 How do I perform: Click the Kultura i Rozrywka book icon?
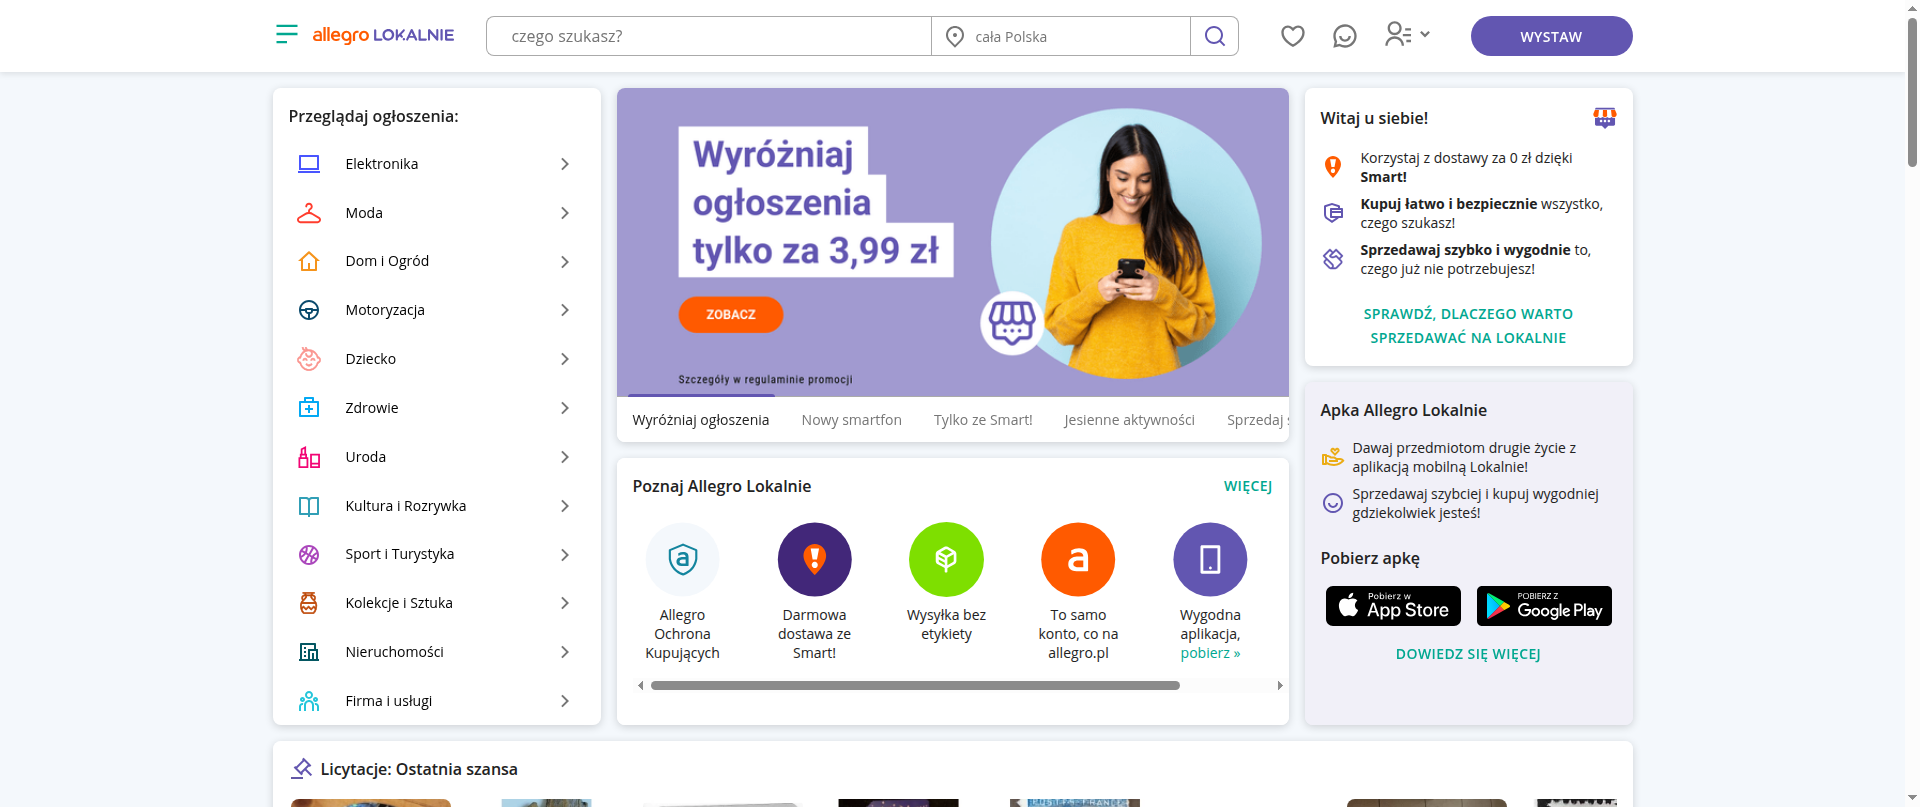pyautogui.click(x=309, y=506)
